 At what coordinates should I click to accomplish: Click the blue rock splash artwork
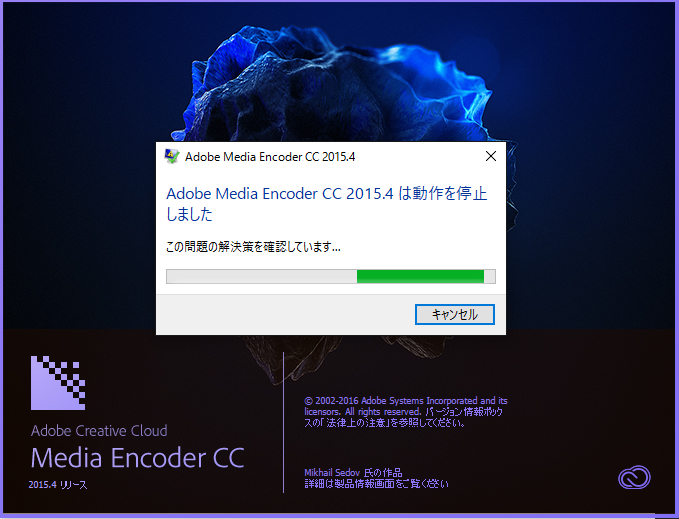[338, 87]
